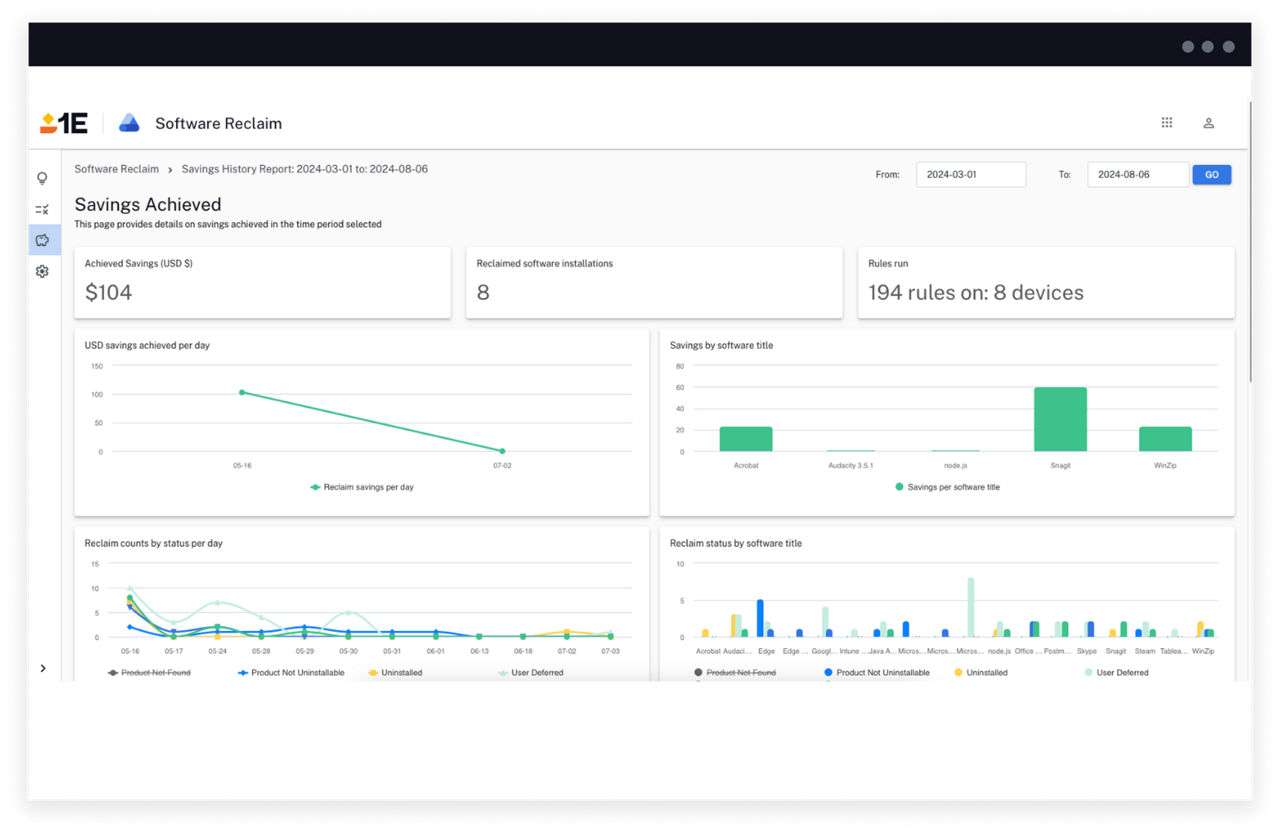Click the Audacity 3.5.1 axis label
The height and width of the screenshot is (835, 1280).
click(x=851, y=465)
